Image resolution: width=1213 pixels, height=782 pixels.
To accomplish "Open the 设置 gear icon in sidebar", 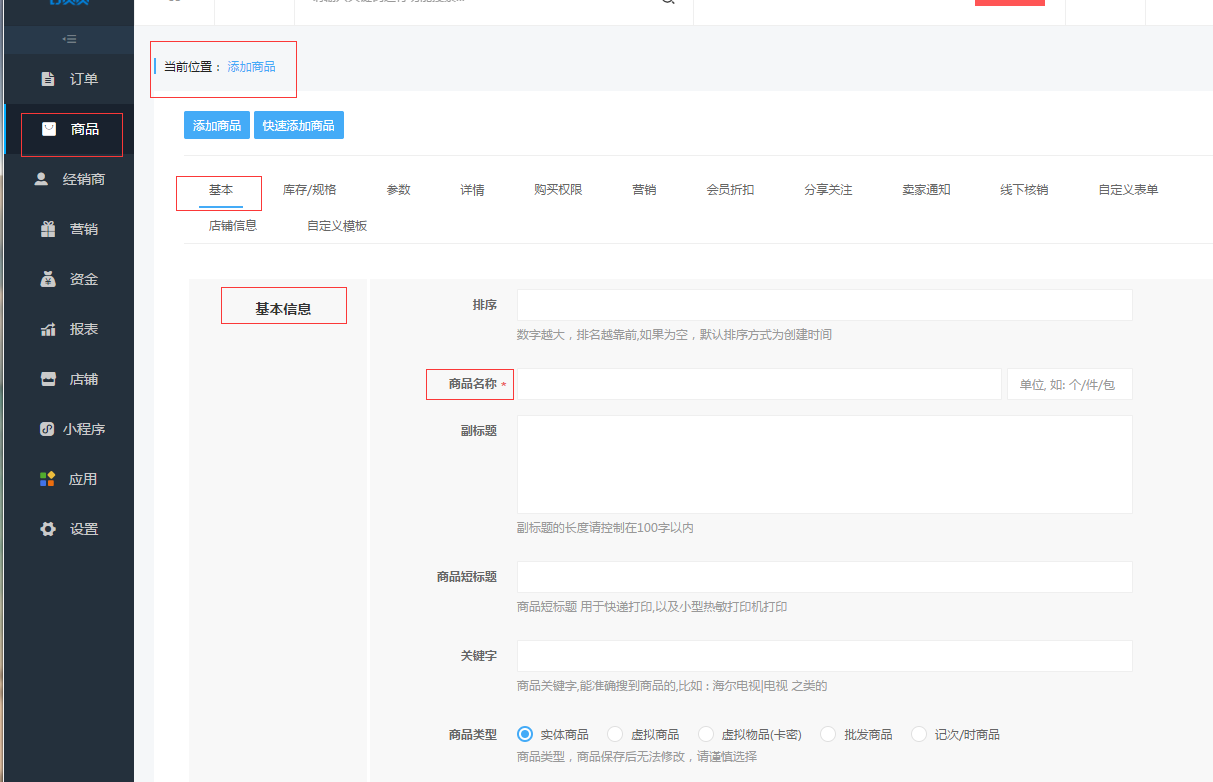I will coord(48,529).
